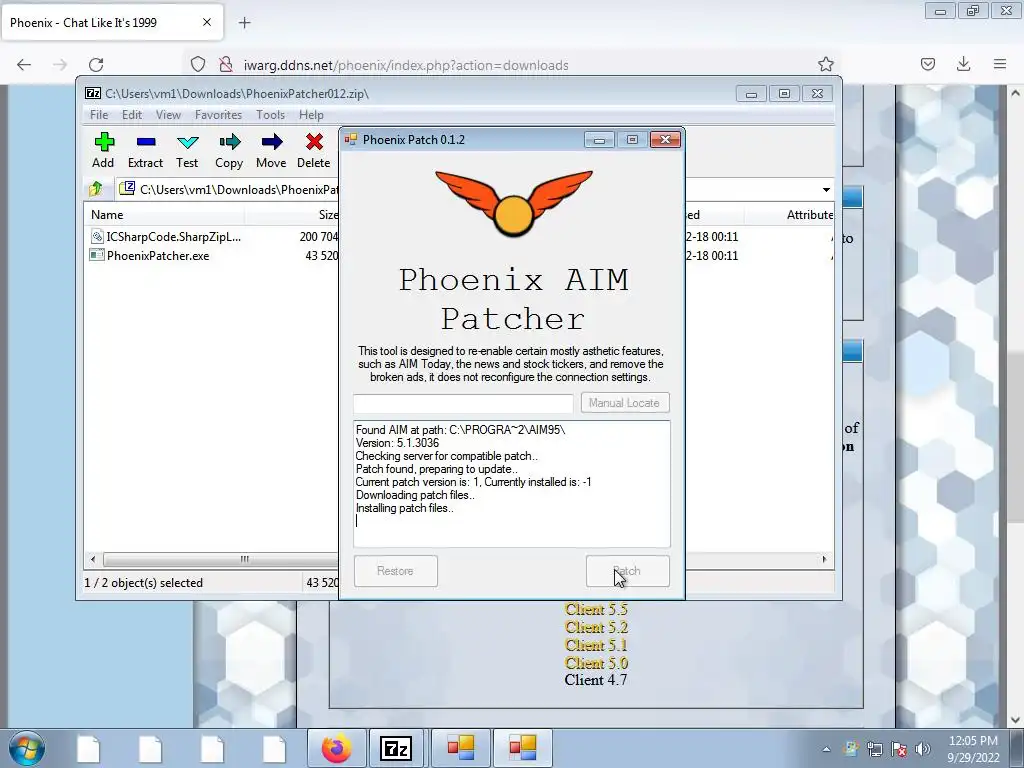Close the Phoenix browser tab
Viewport: 1024px width, 768px height.
[x=207, y=23]
